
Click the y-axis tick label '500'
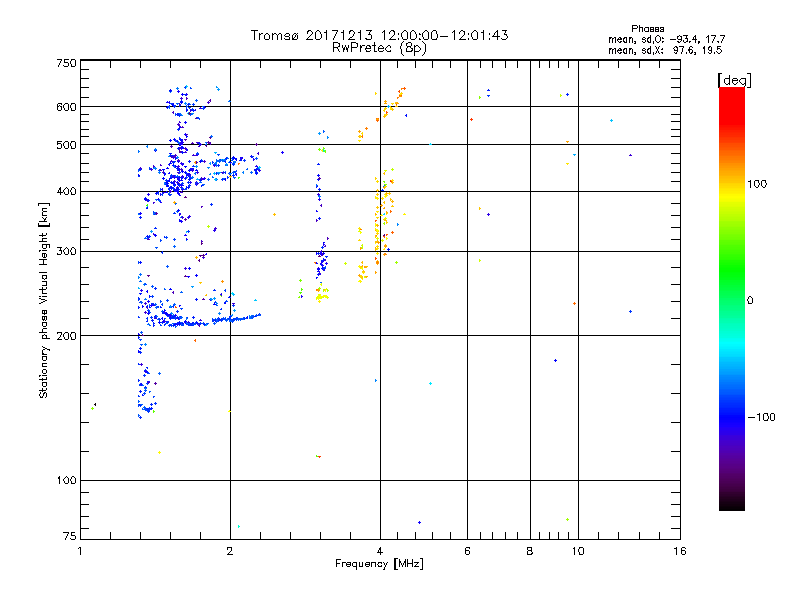tap(66, 145)
